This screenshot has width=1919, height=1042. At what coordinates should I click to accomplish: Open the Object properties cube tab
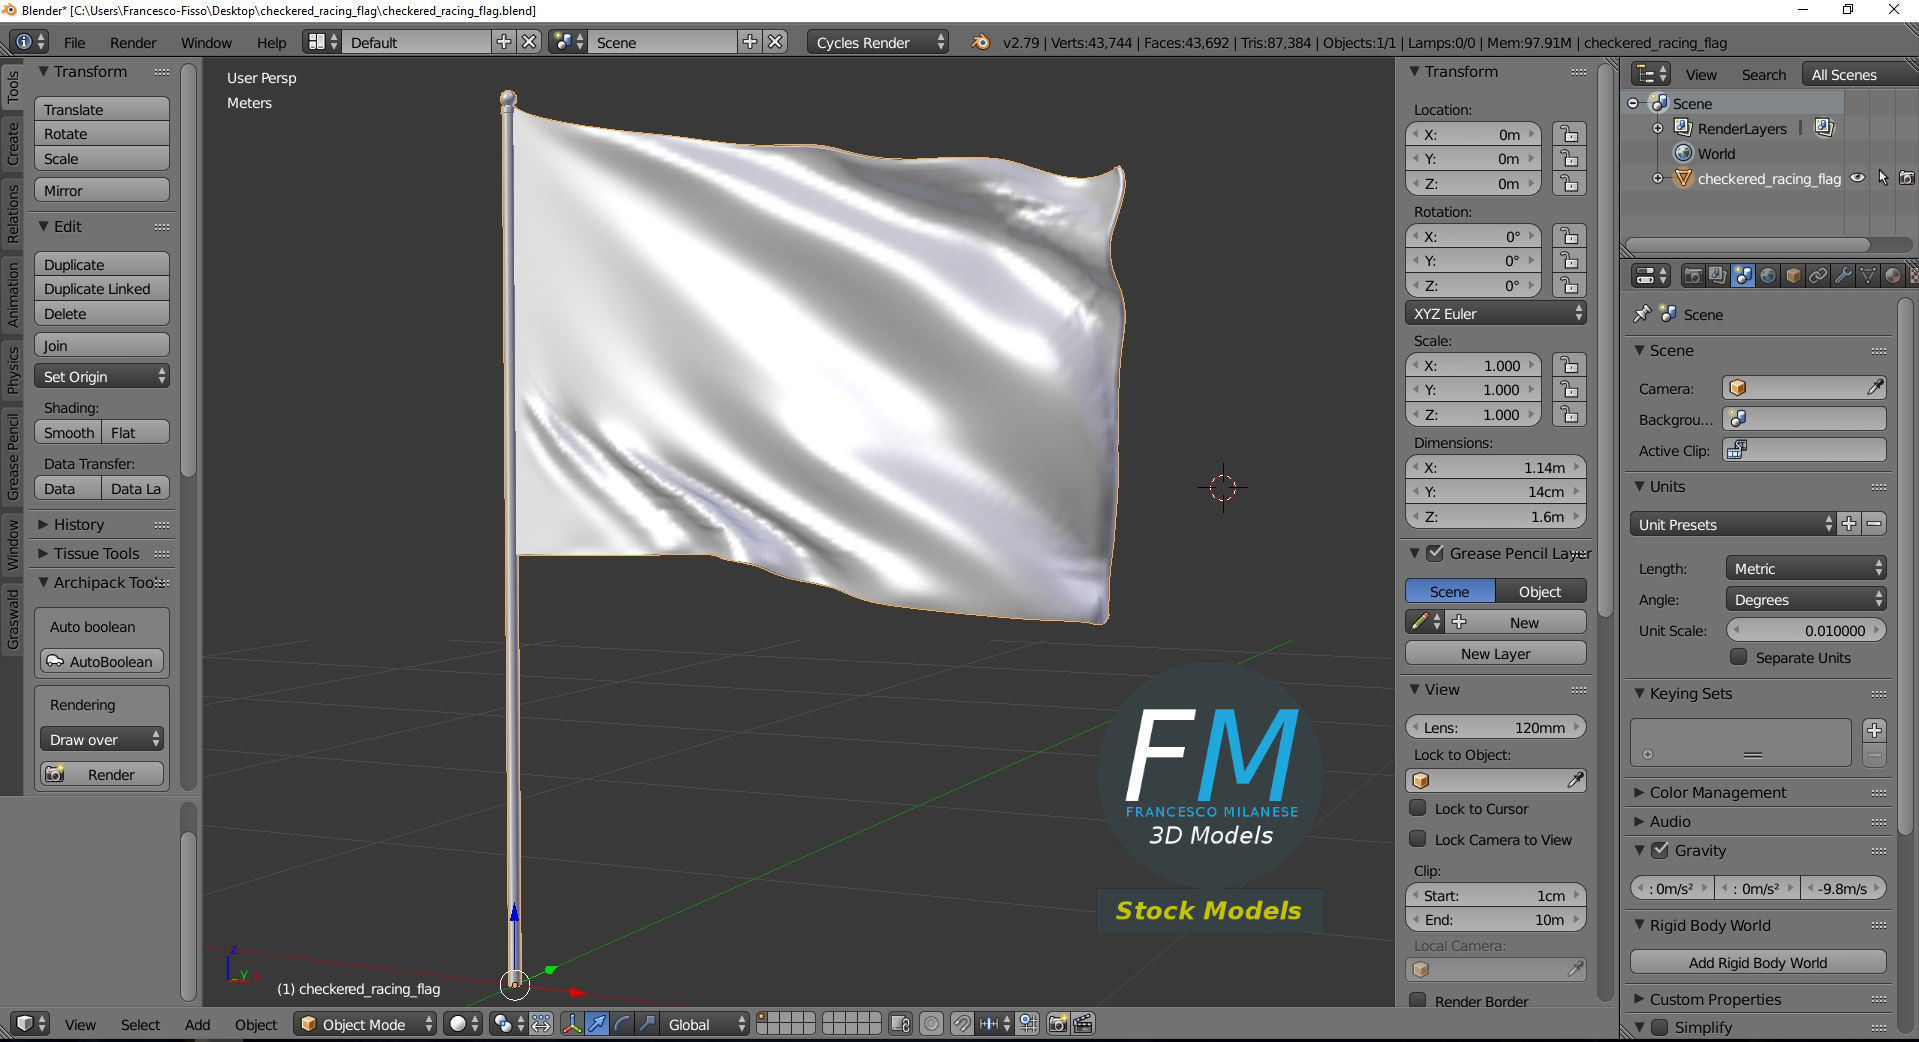point(1793,276)
